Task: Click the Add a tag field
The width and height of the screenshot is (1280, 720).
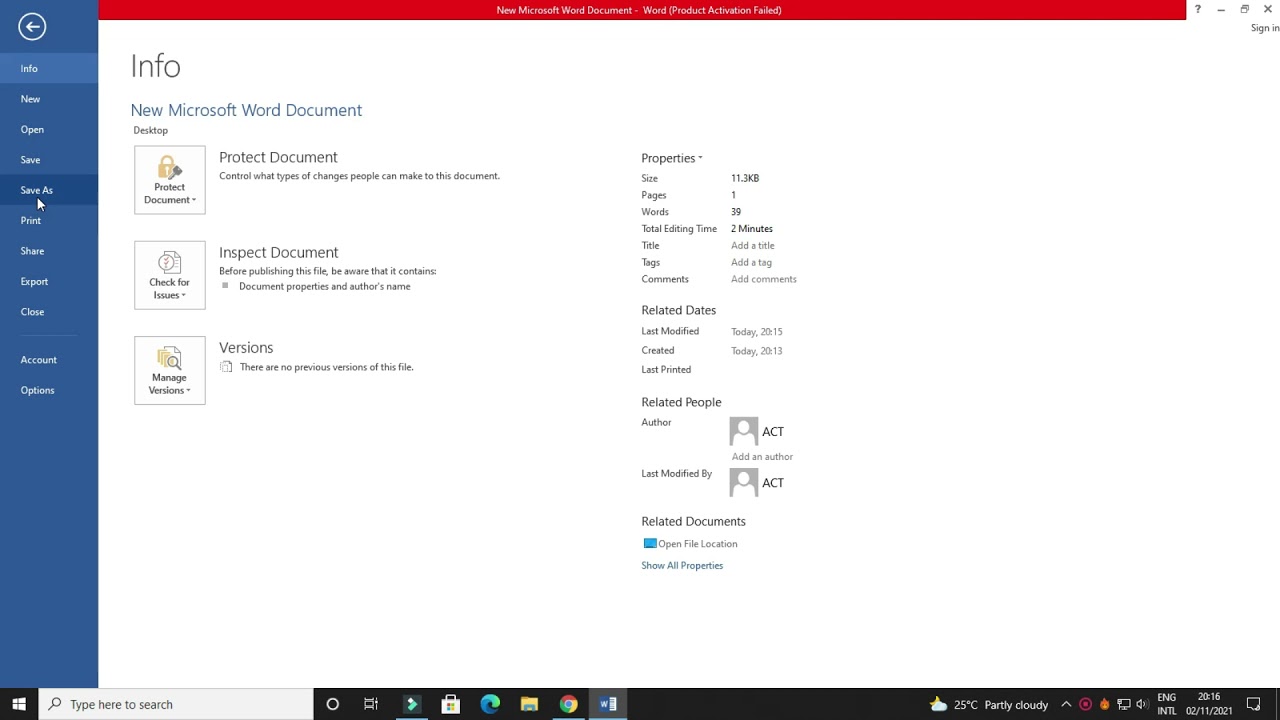Action: [751, 262]
